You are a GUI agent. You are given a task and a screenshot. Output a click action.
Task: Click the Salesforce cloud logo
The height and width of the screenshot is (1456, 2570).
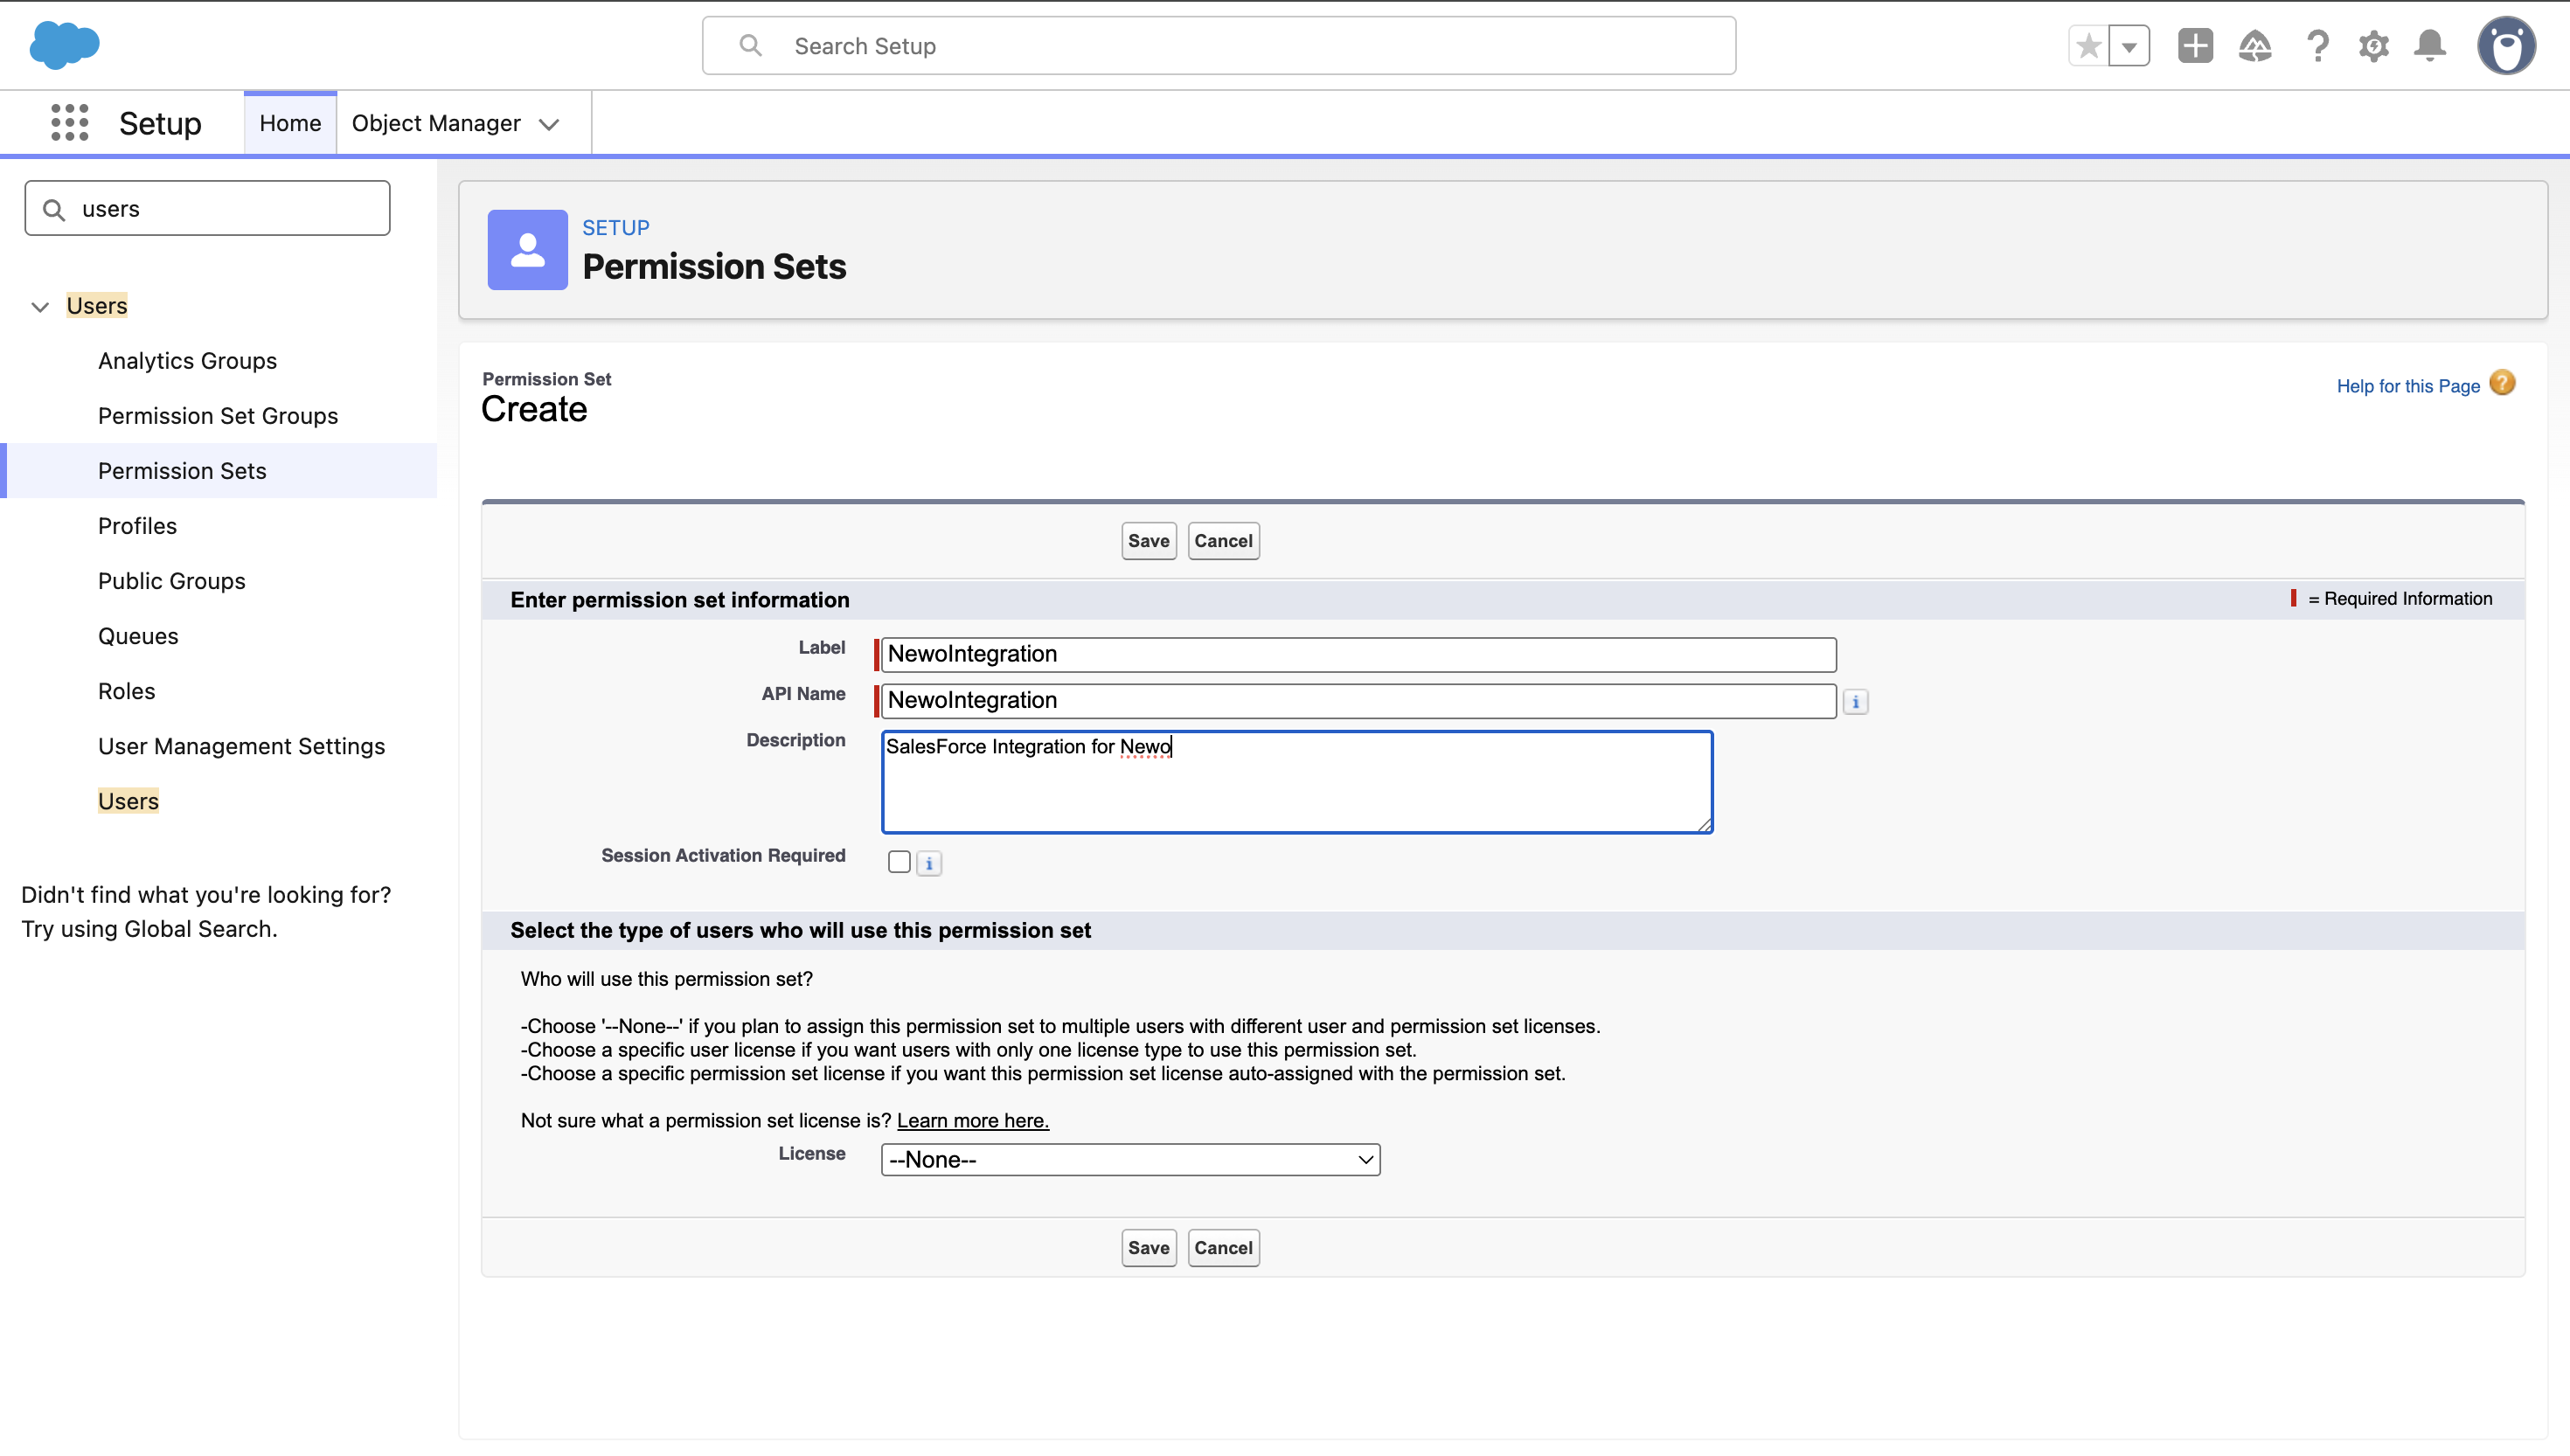click(x=65, y=45)
